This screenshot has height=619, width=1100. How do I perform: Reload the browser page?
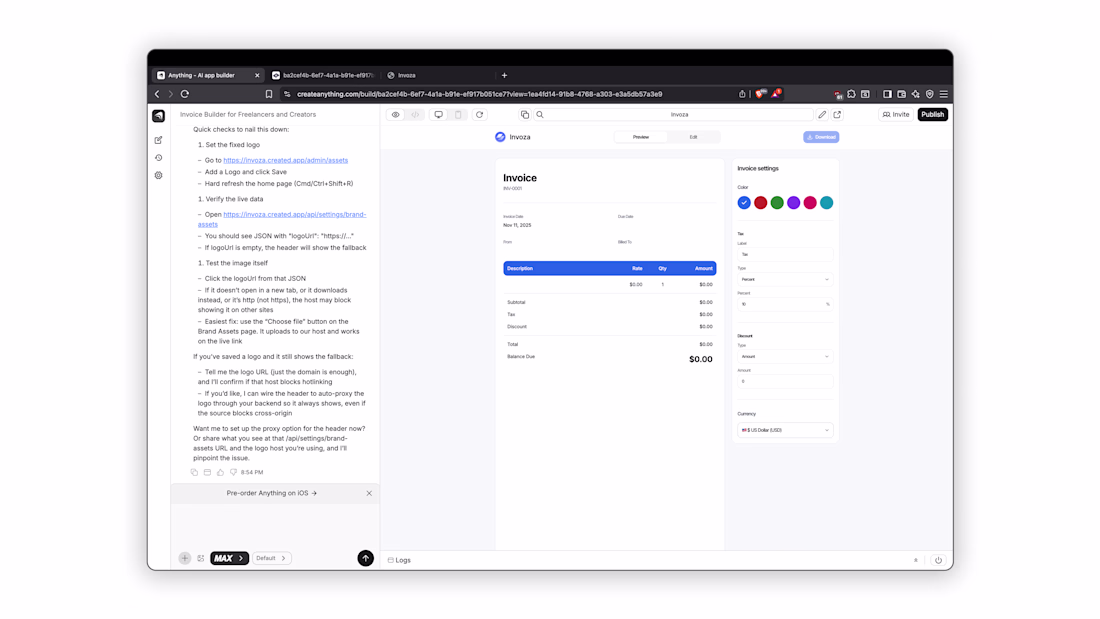(x=185, y=94)
